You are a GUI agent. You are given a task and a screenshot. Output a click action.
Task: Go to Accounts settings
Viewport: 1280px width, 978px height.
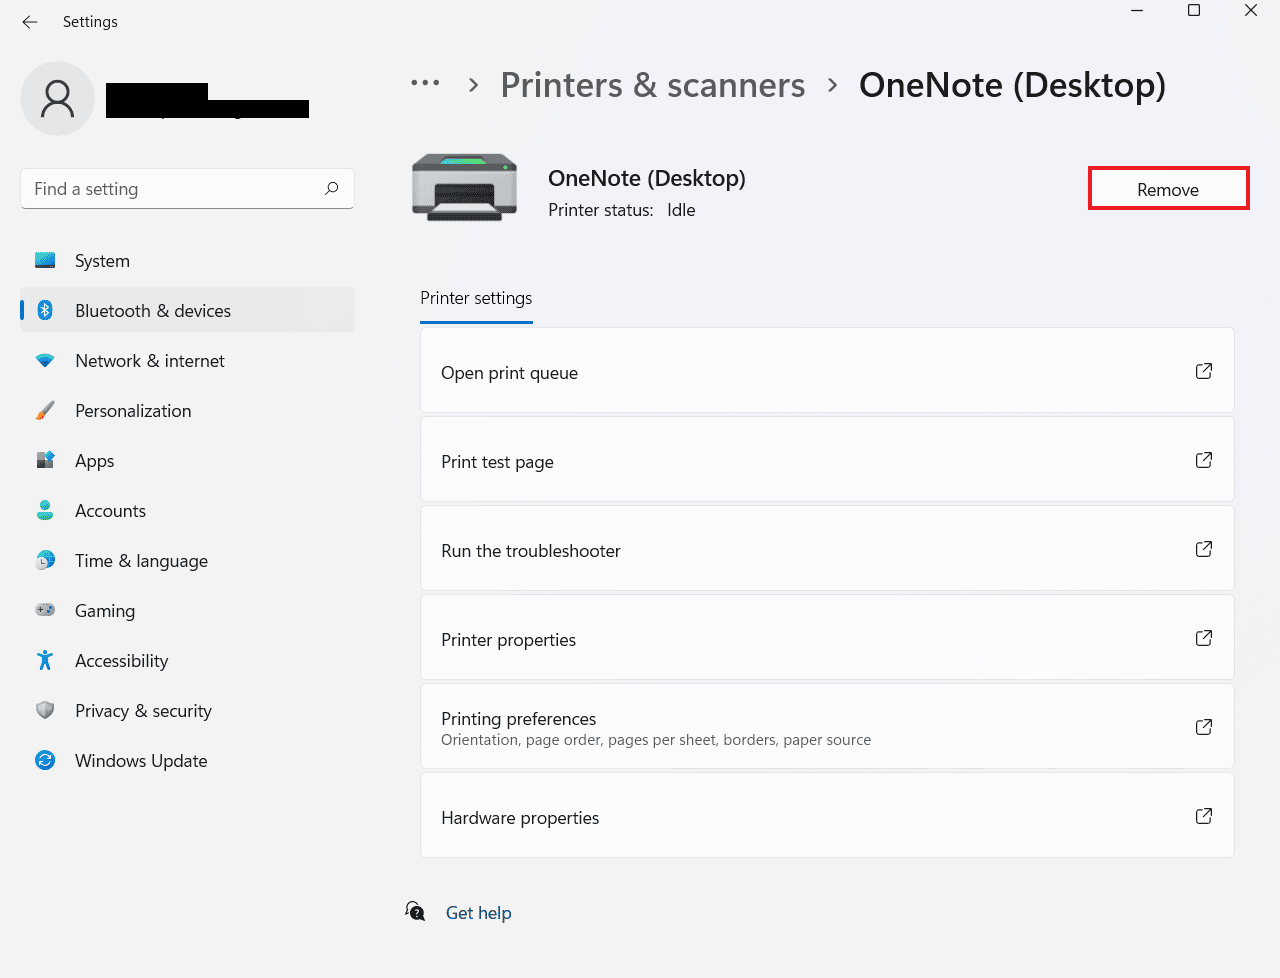(187, 511)
